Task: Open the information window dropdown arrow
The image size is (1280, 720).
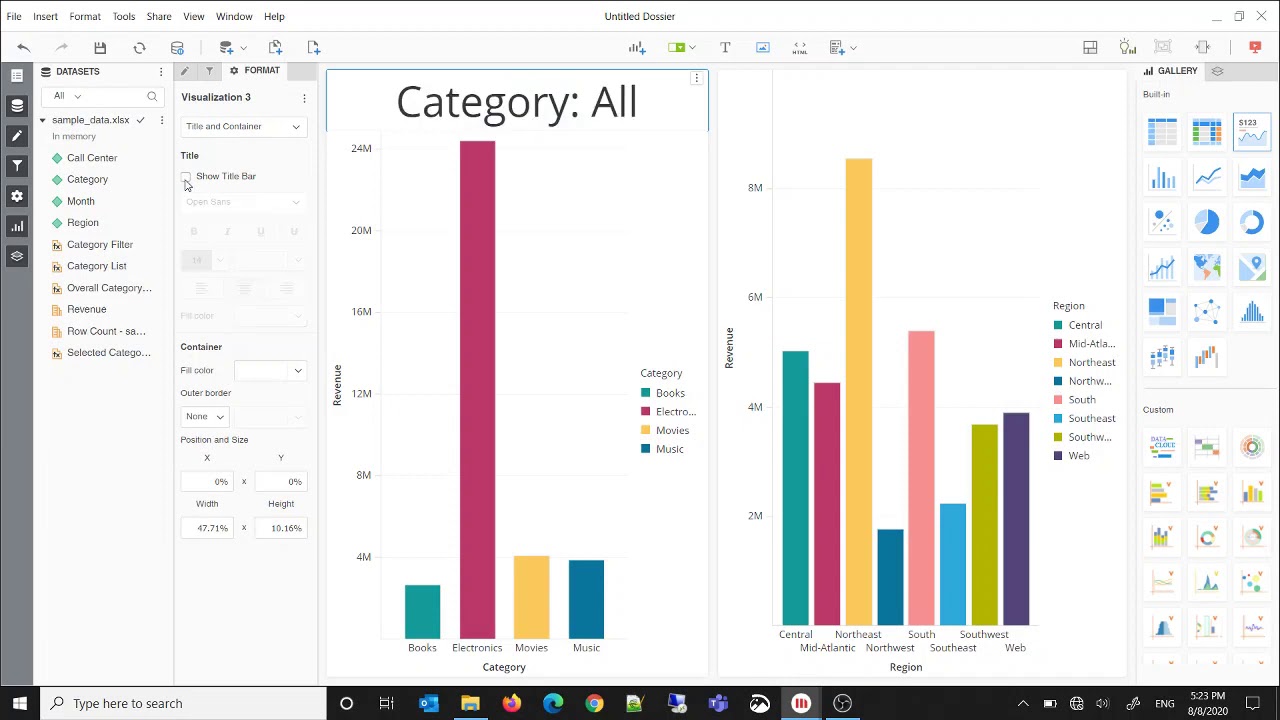Action: point(853,48)
